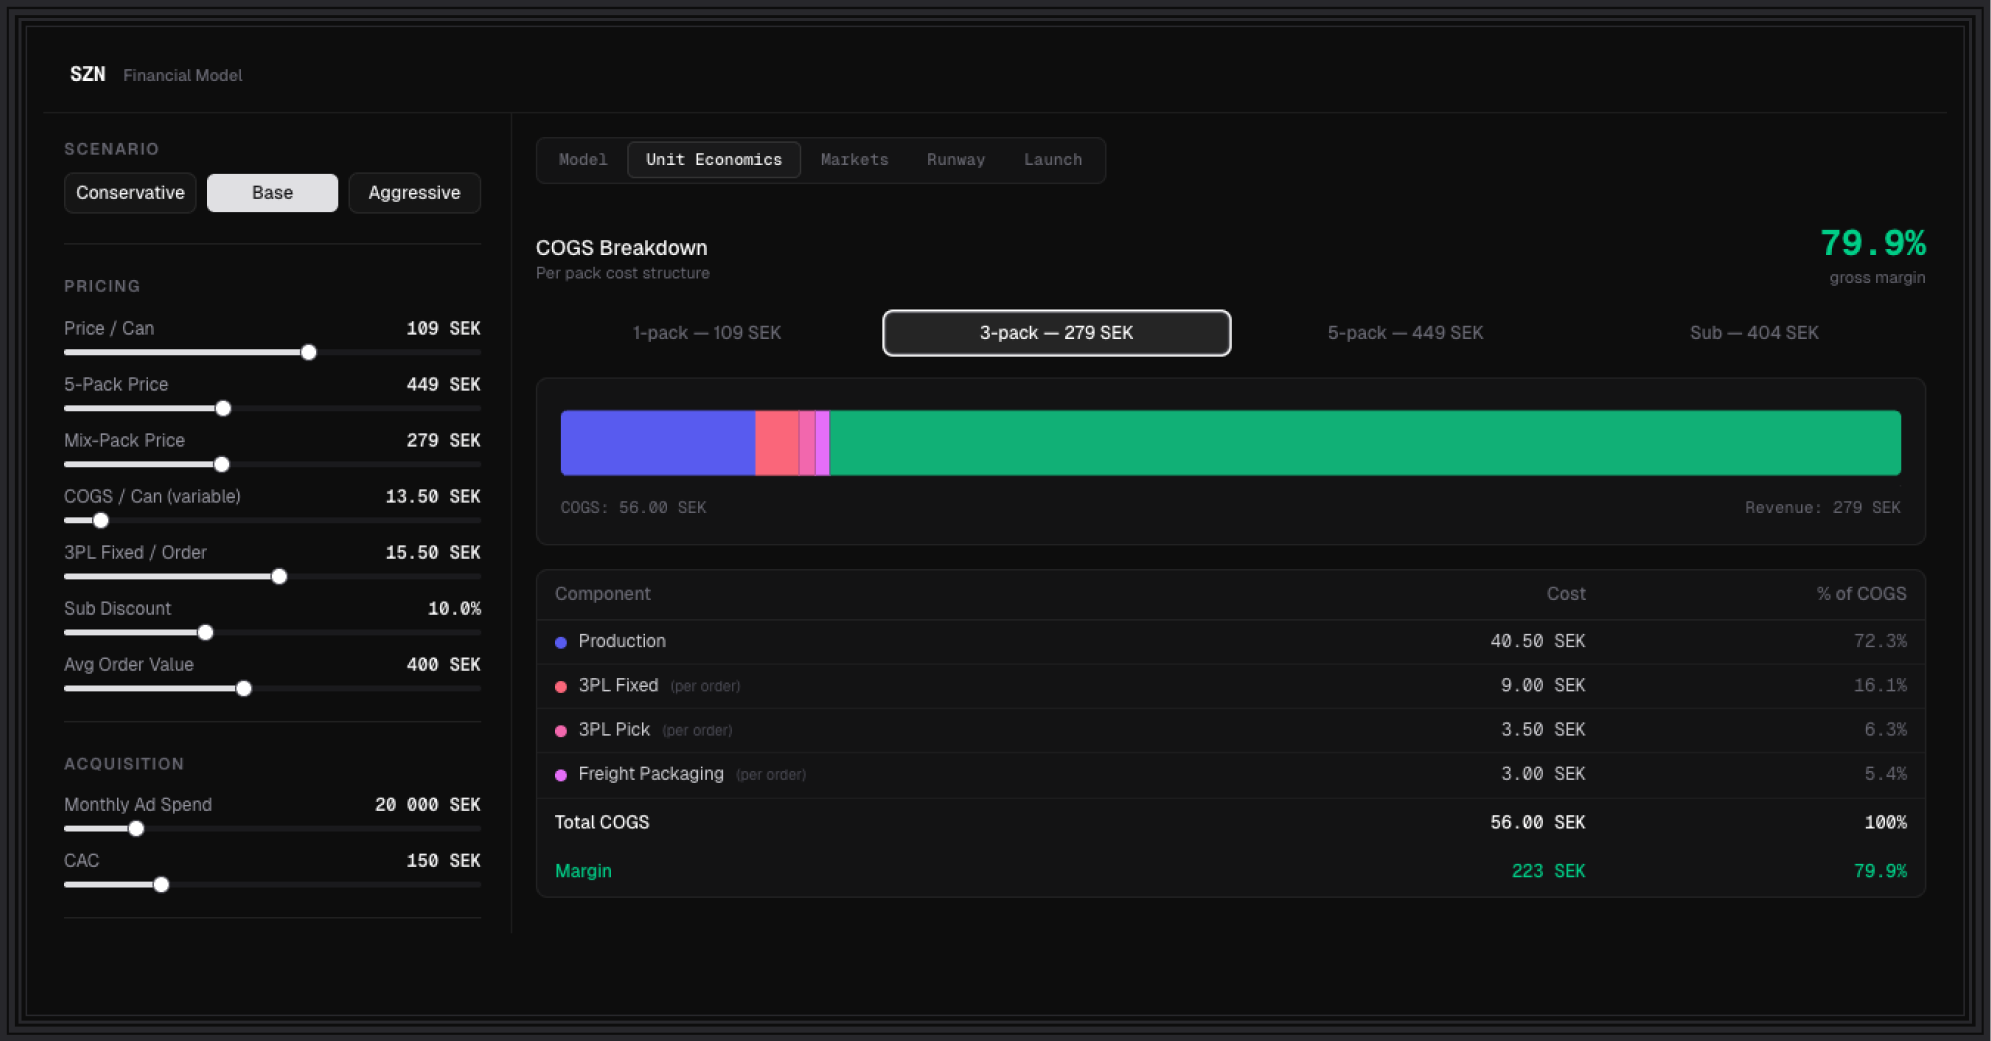Image resolution: width=1991 pixels, height=1041 pixels.
Task: Open the Runway tab
Action: (955, 160)
